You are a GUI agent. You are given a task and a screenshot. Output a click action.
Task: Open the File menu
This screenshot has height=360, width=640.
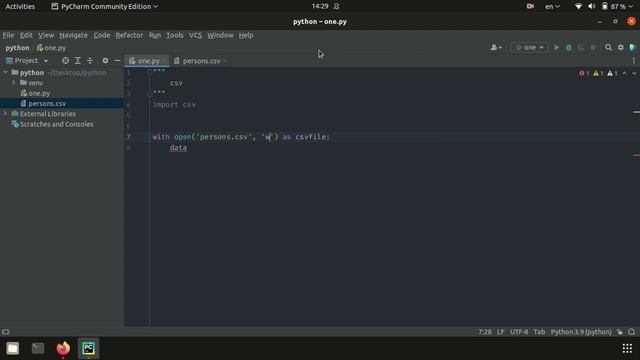8,35
